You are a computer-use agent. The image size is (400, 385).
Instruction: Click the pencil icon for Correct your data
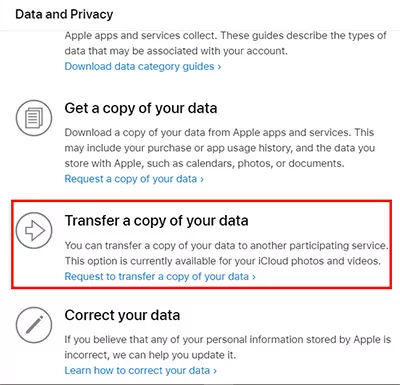(x=34, y=325)
